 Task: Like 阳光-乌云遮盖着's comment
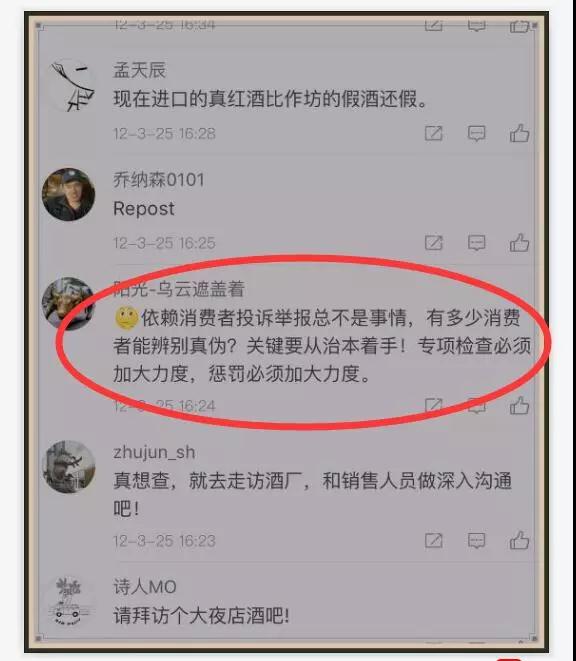click(x=519, y=406)
